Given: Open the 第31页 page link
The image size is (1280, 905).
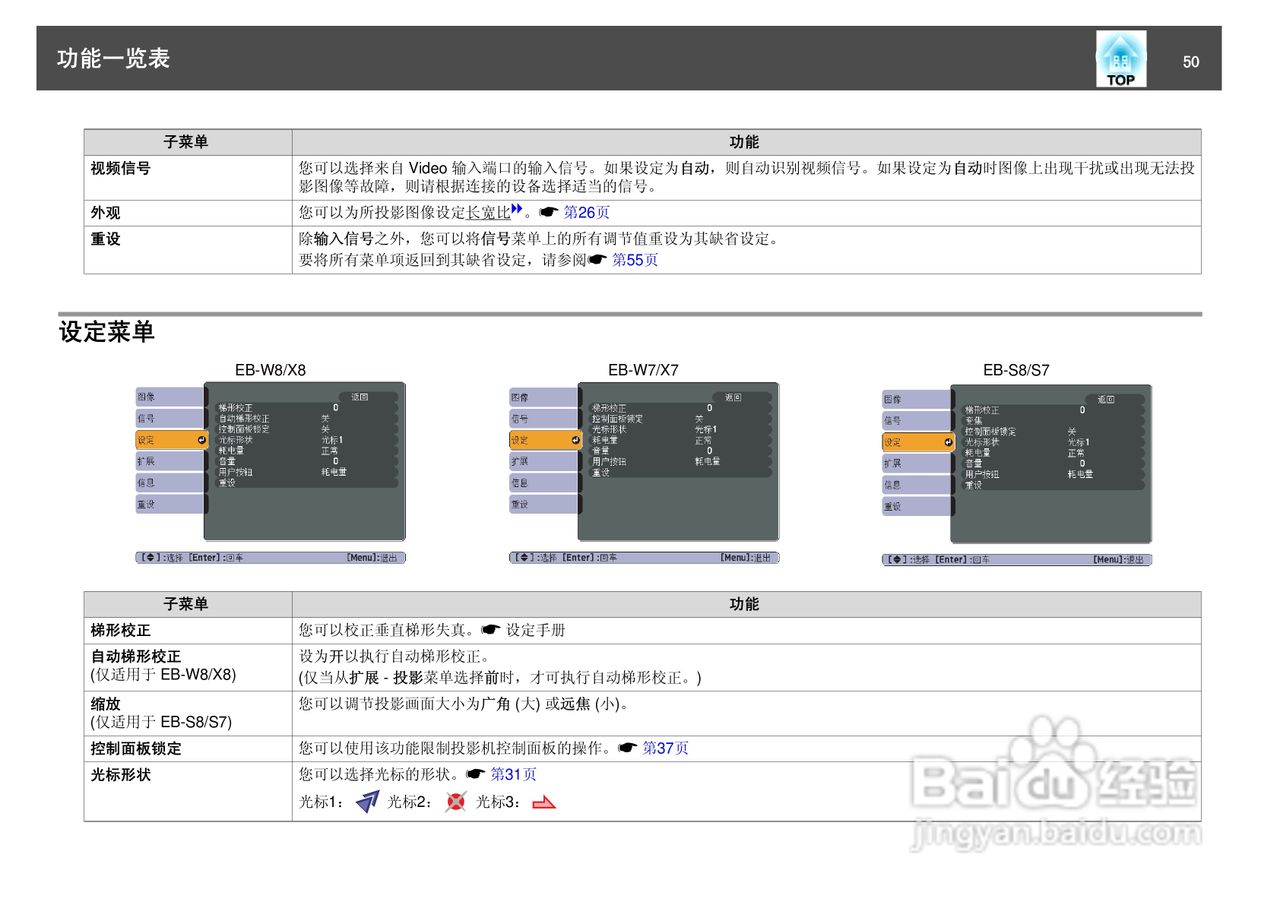Looking at the screenshot, I should click(x=513, y=774).
